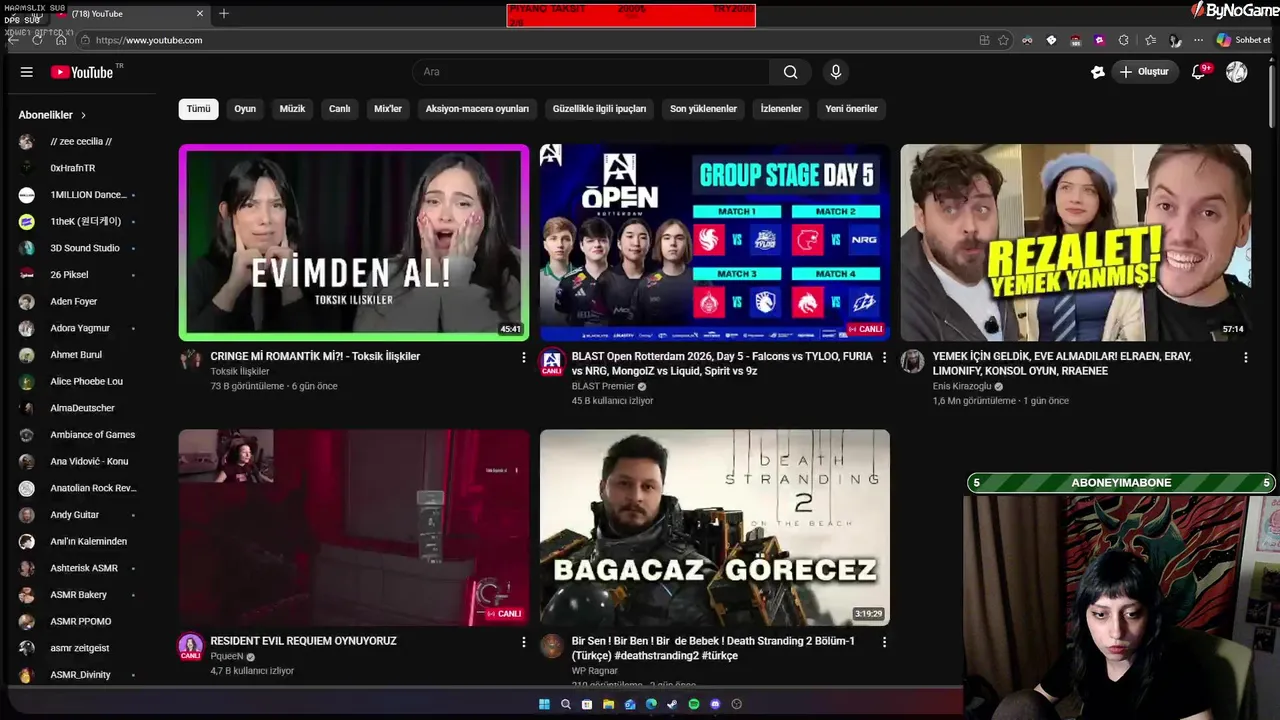Open Spotify from the taskbar

[x=694, y=704]
